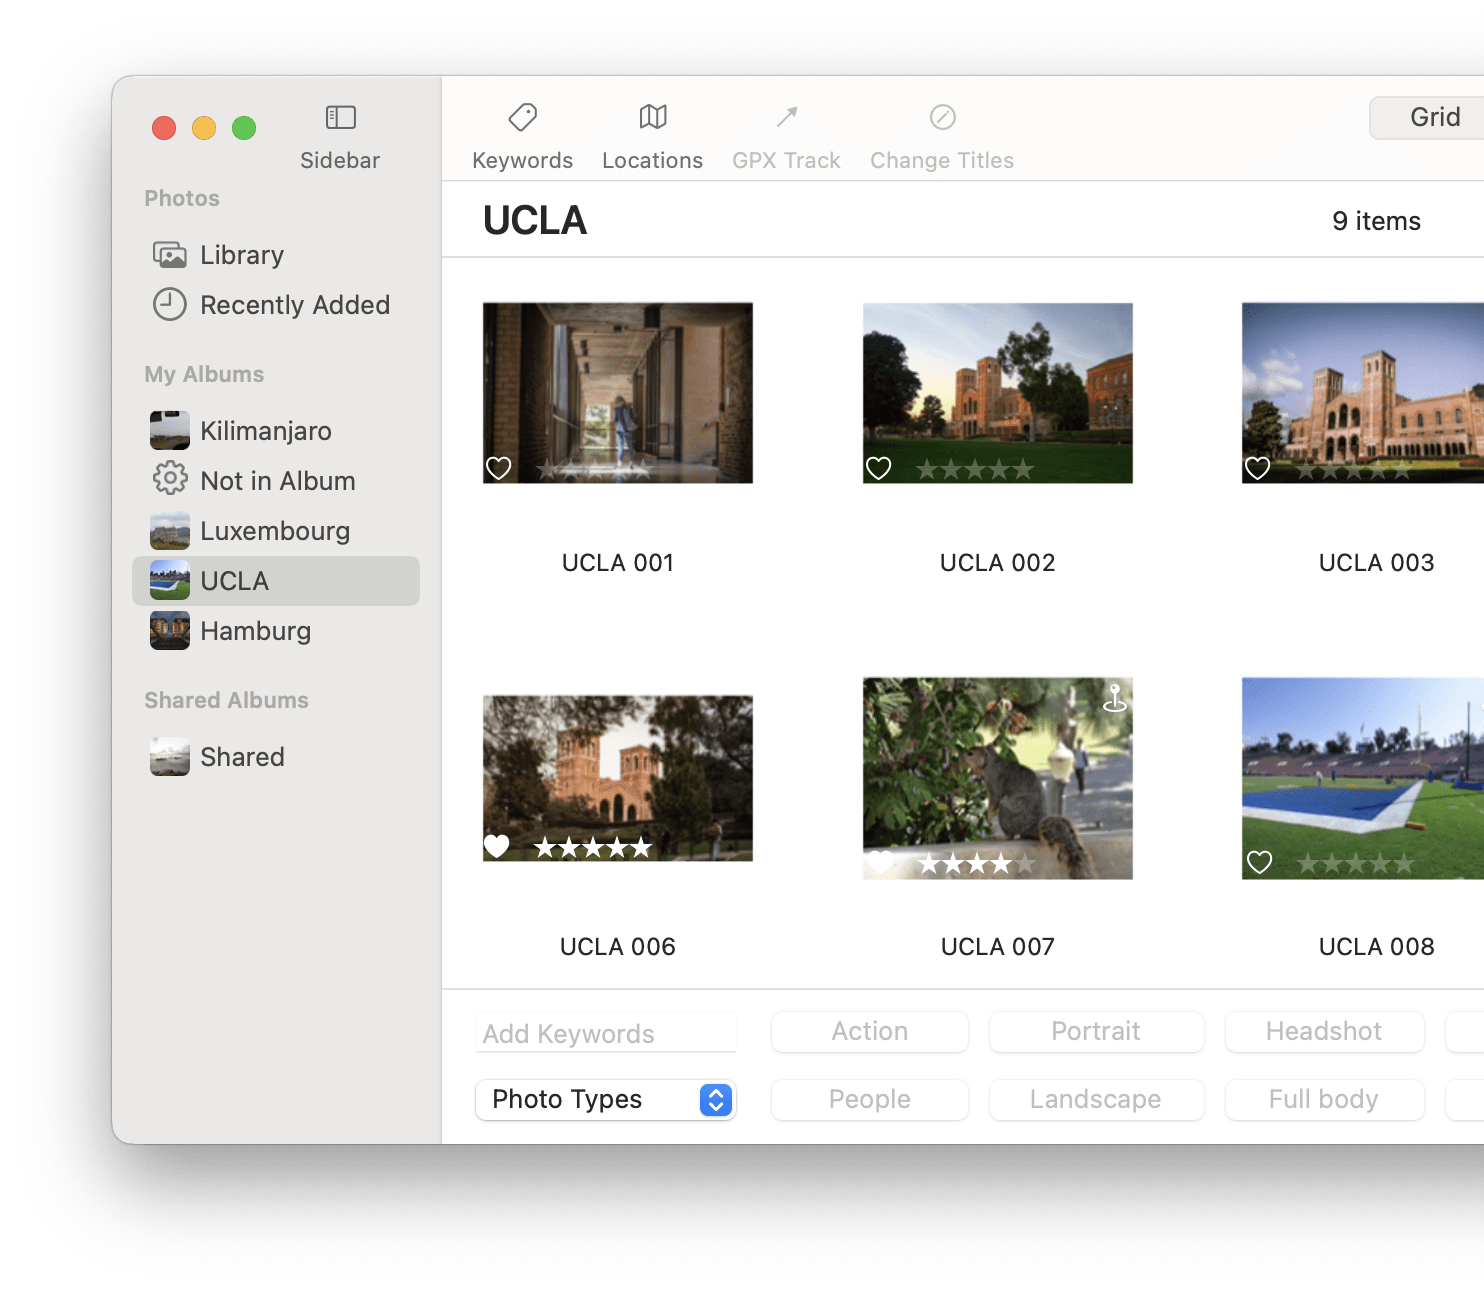The image size is (1484, 1292).
Task: Apply the Landscape keyword
Action: pyautogui.click(x=1097, y=1100)
